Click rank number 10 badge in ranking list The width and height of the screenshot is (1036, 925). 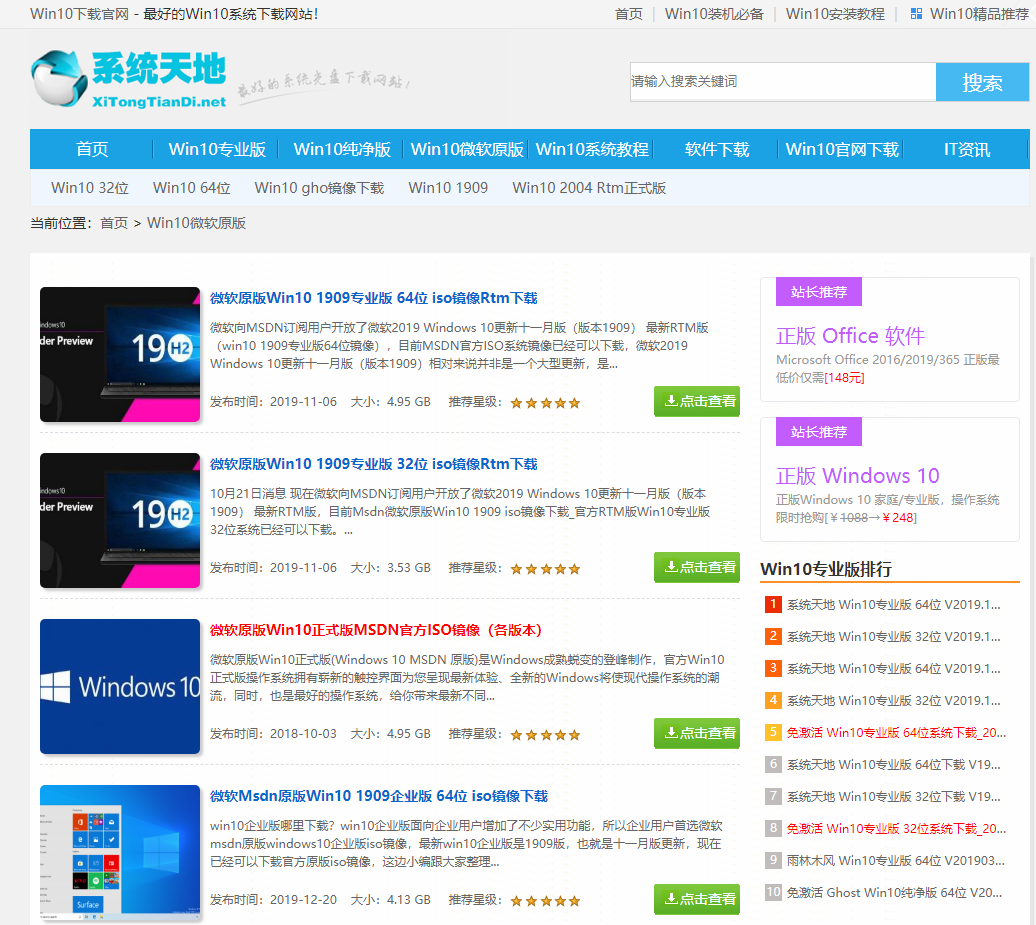coord(772,892)
